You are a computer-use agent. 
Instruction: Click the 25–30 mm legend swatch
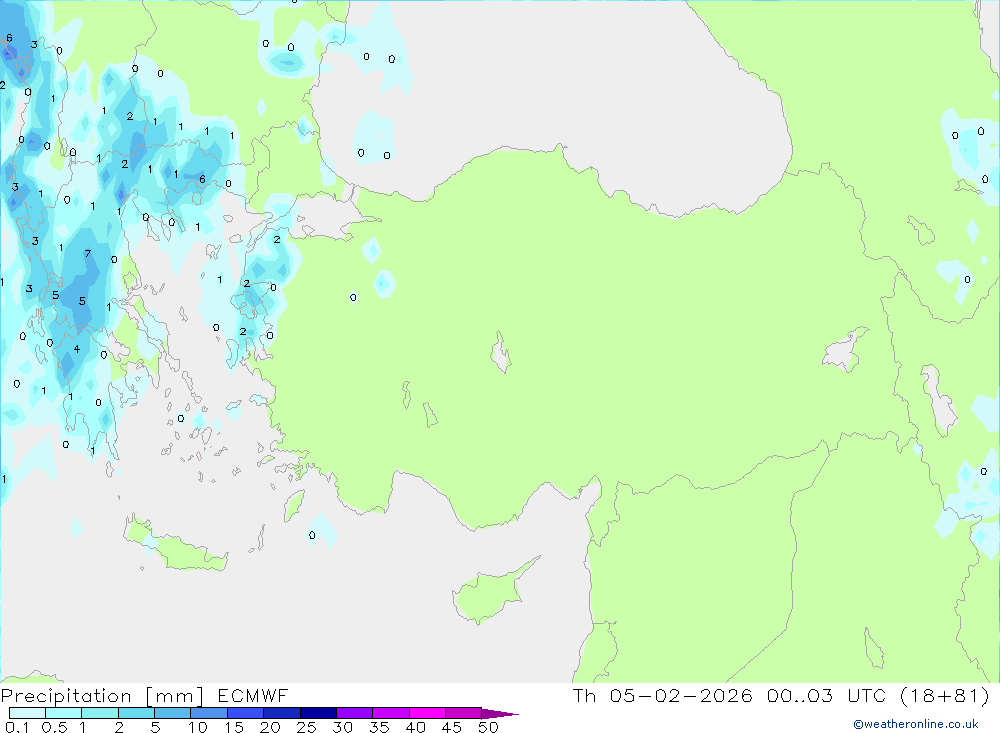pyautogui.click(x=318, y=713)
